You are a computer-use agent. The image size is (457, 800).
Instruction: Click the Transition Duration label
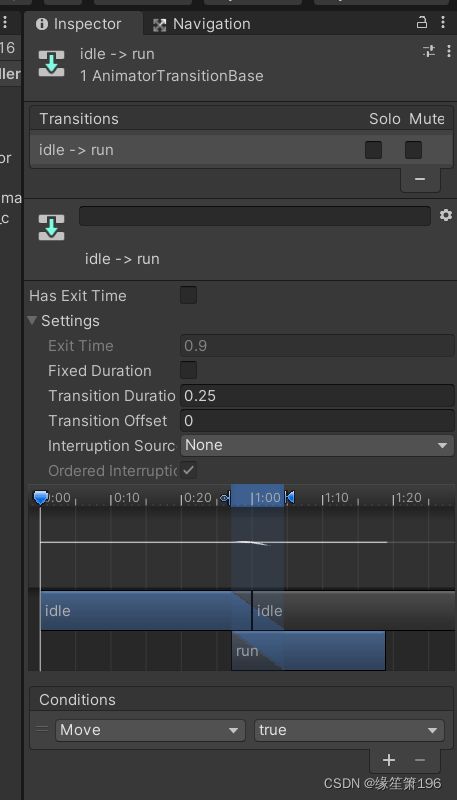112,396
